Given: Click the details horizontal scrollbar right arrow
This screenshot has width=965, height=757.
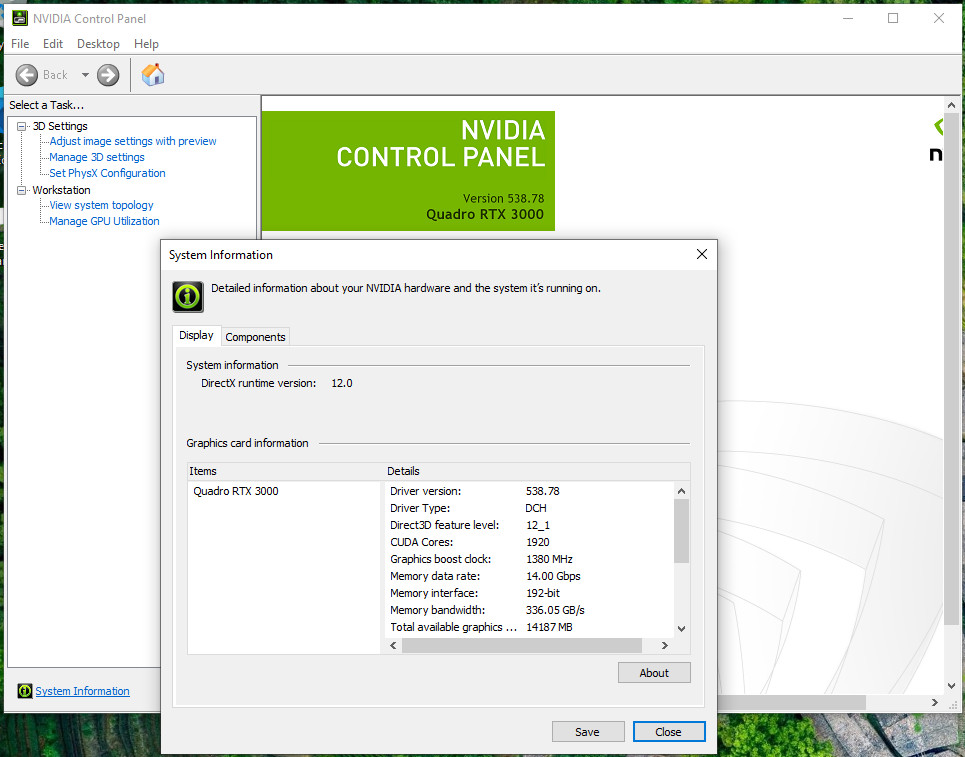Looking at the screenshot, I should point(665,645).
